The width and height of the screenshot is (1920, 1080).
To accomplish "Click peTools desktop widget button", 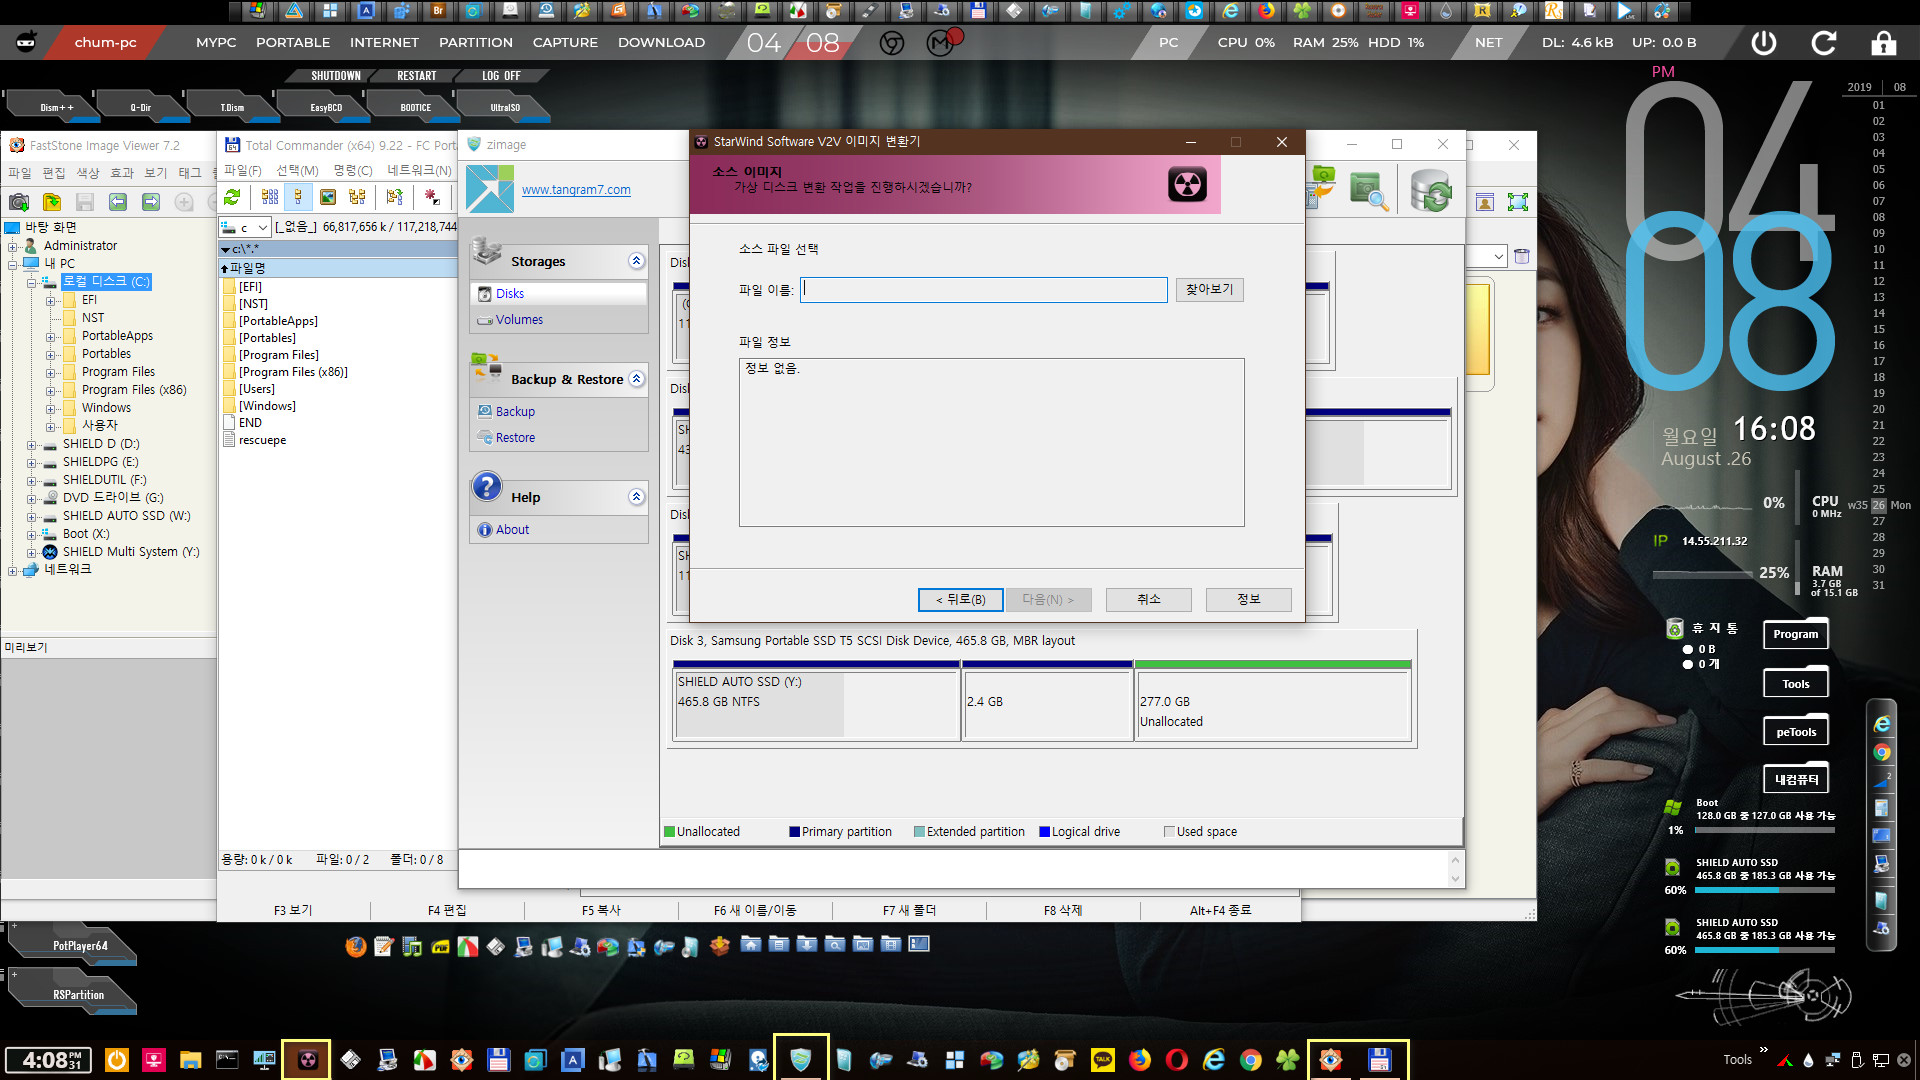I will point(1795,732).
